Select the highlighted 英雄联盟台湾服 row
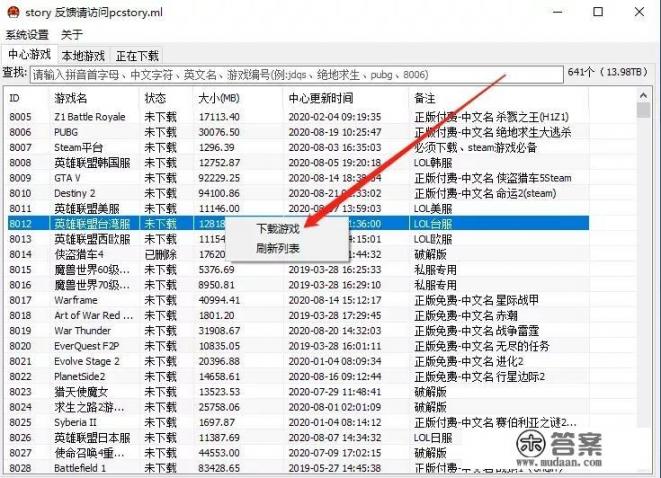 298,223
